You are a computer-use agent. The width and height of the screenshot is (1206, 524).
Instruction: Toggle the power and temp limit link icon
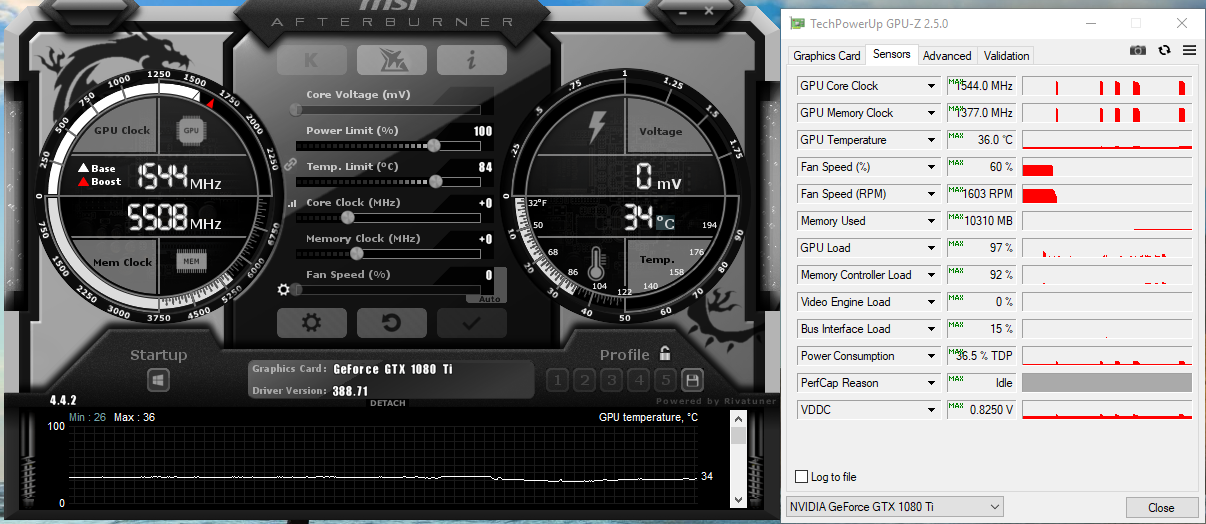coord(291,164)
